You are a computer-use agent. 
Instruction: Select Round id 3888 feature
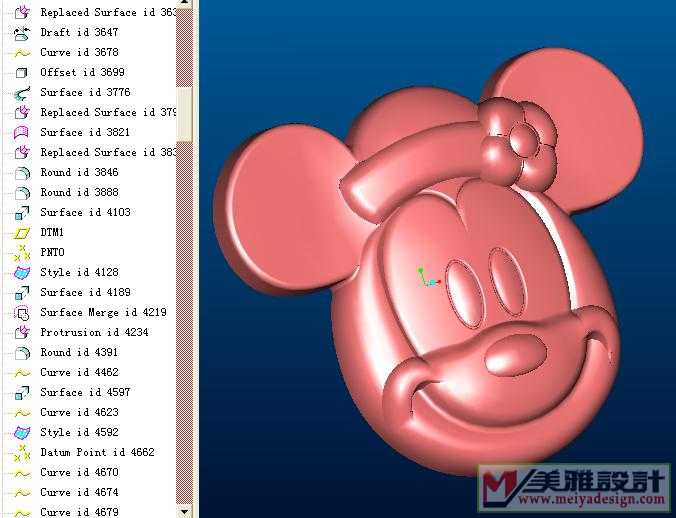coord(79,193)
